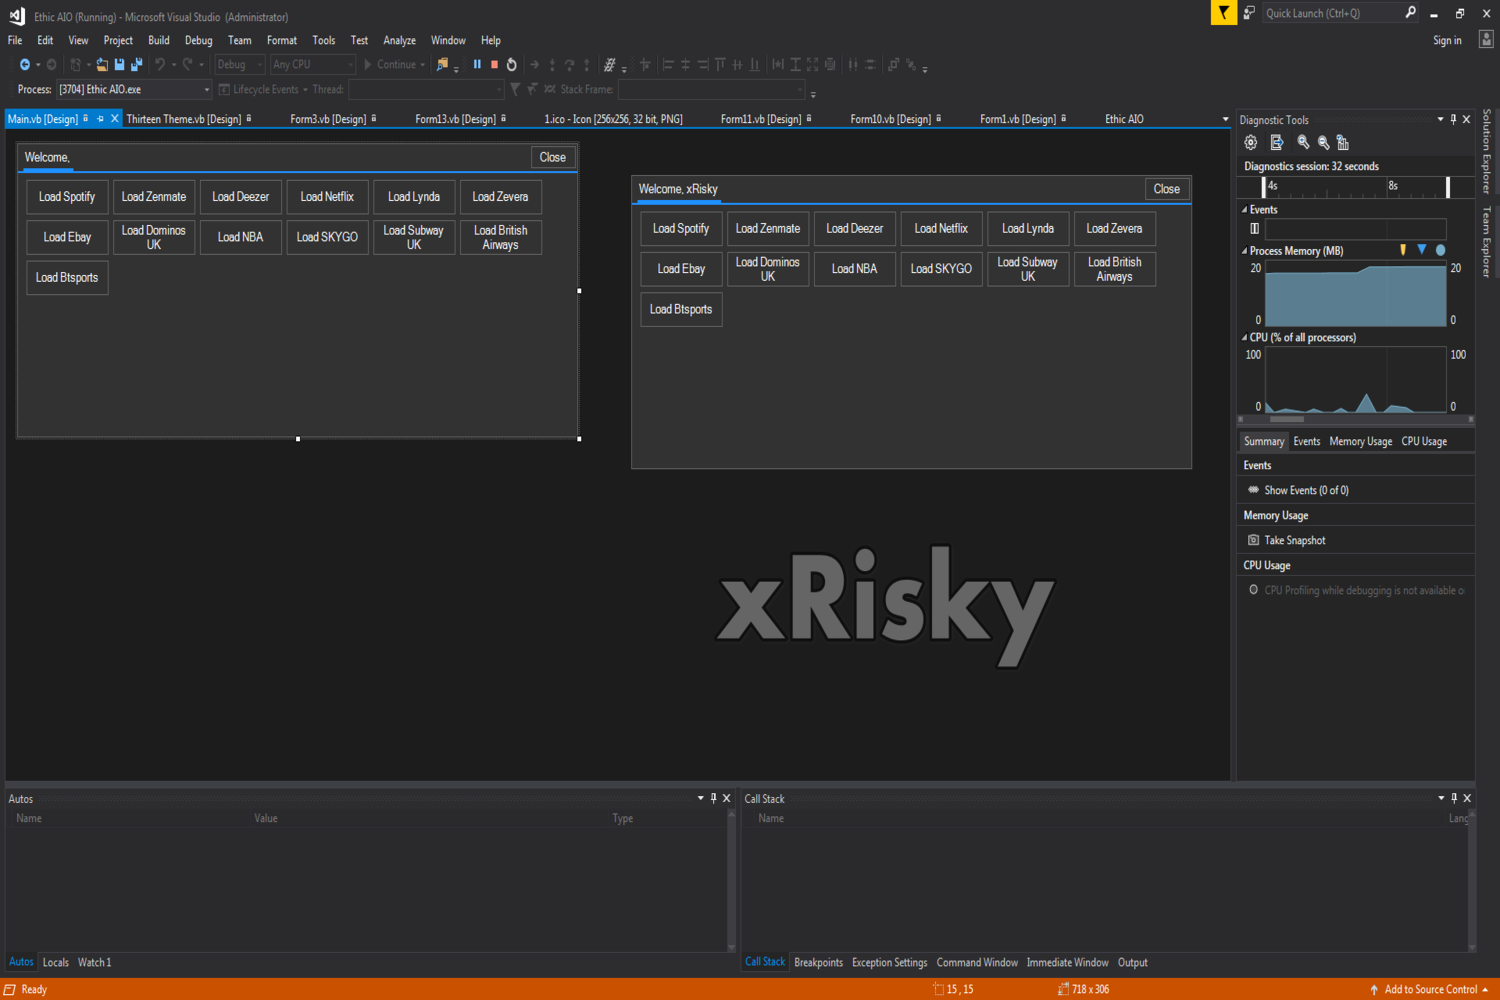This screenshot has height=1000, width=1500.
Task: Open the Process dropdown for Ethic AIO.exe
Action: pos(206,90)
